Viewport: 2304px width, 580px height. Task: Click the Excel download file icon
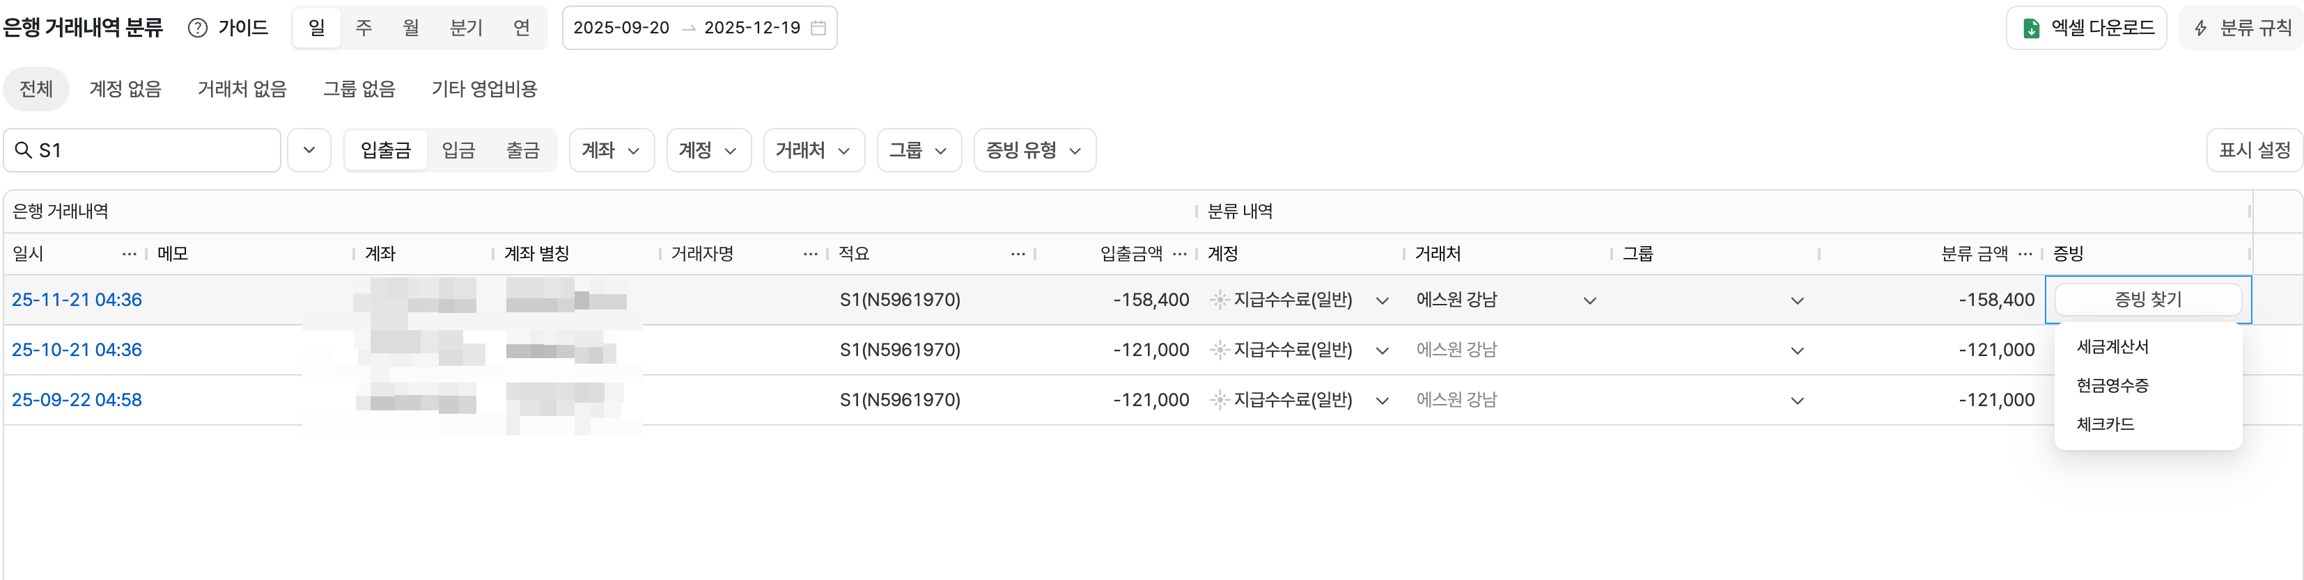click(x=2031, y=28)
